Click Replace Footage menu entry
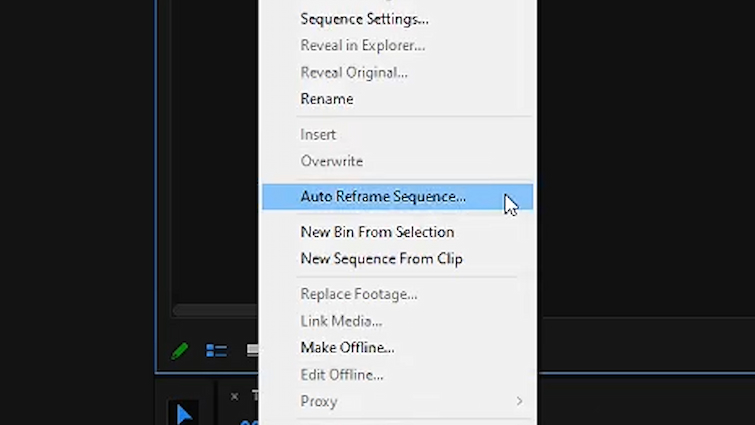755x425 pixels. (359, 294)
